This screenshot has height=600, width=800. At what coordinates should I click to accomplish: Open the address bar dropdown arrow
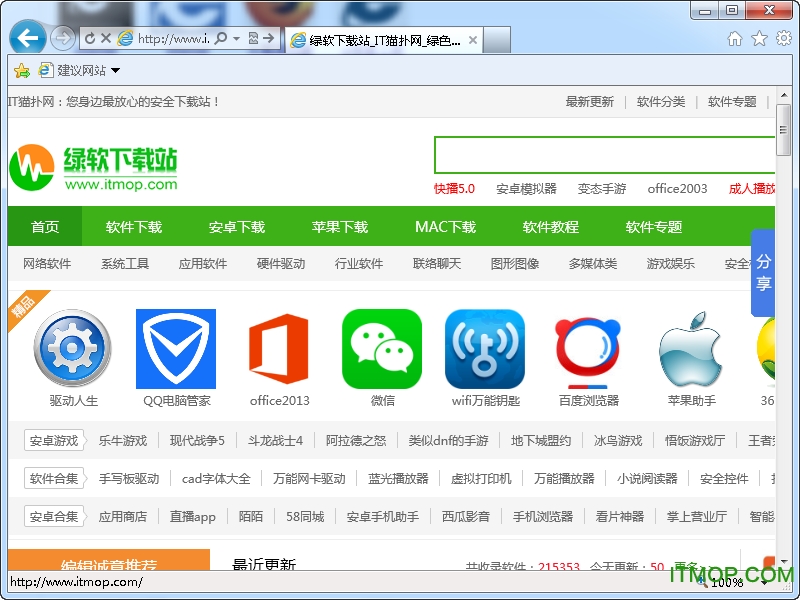pos(236,38)
